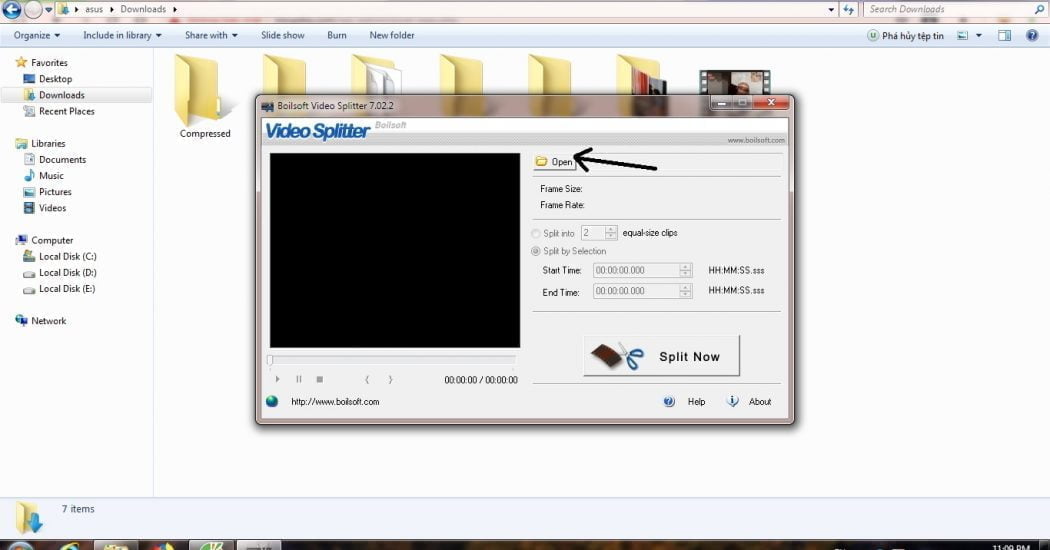Select Local Disk (D:)

point(68,272)
